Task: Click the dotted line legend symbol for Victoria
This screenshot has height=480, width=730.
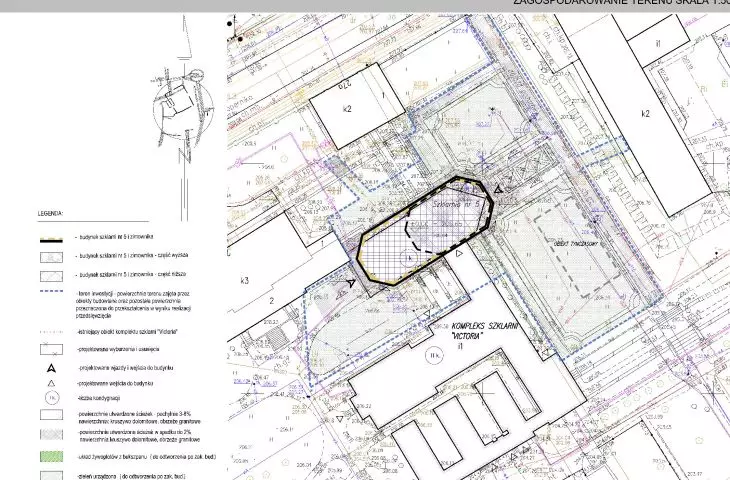Action: [51, 332]
